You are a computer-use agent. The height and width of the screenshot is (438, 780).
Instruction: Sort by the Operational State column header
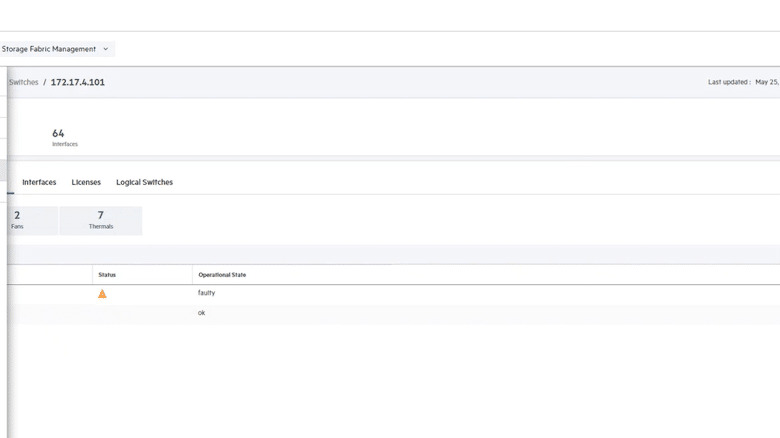(222, 275)
